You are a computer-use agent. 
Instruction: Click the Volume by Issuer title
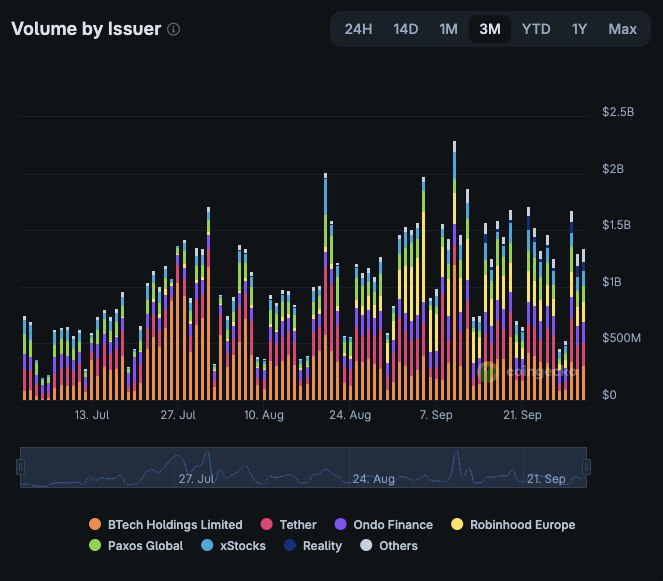[x=86, y=29]
